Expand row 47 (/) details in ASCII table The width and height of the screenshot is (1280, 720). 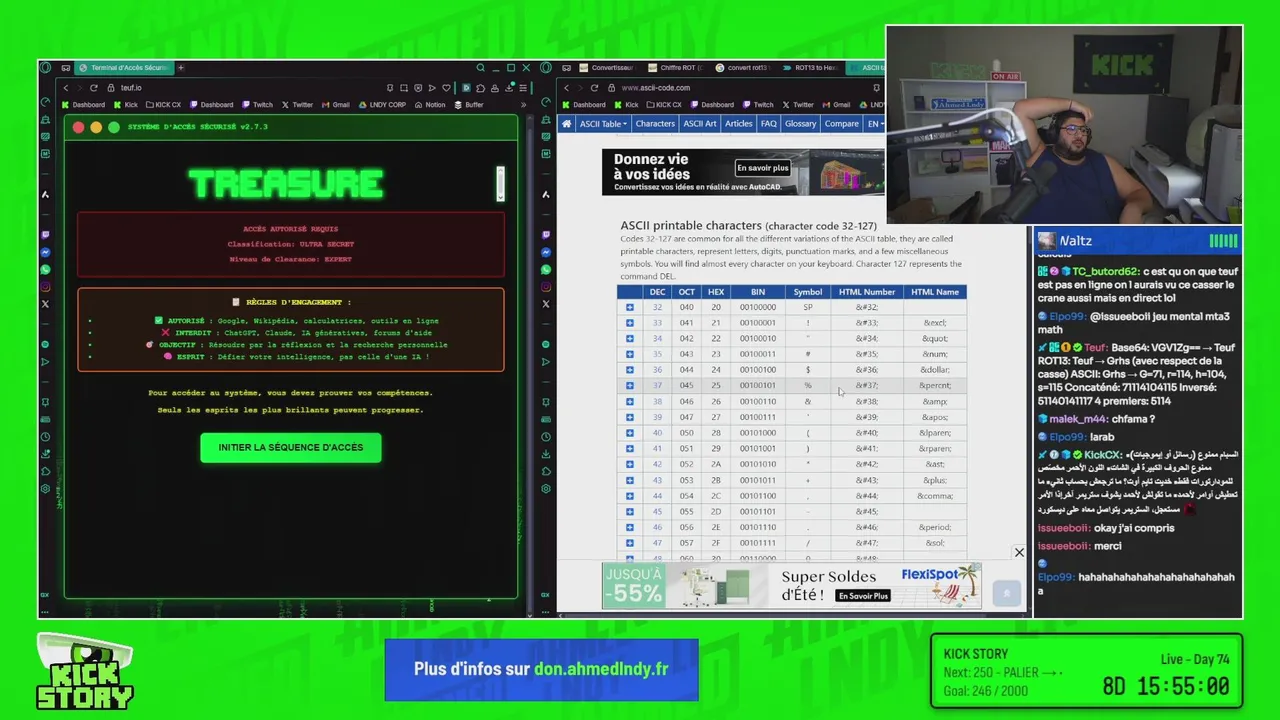(629, 543)
